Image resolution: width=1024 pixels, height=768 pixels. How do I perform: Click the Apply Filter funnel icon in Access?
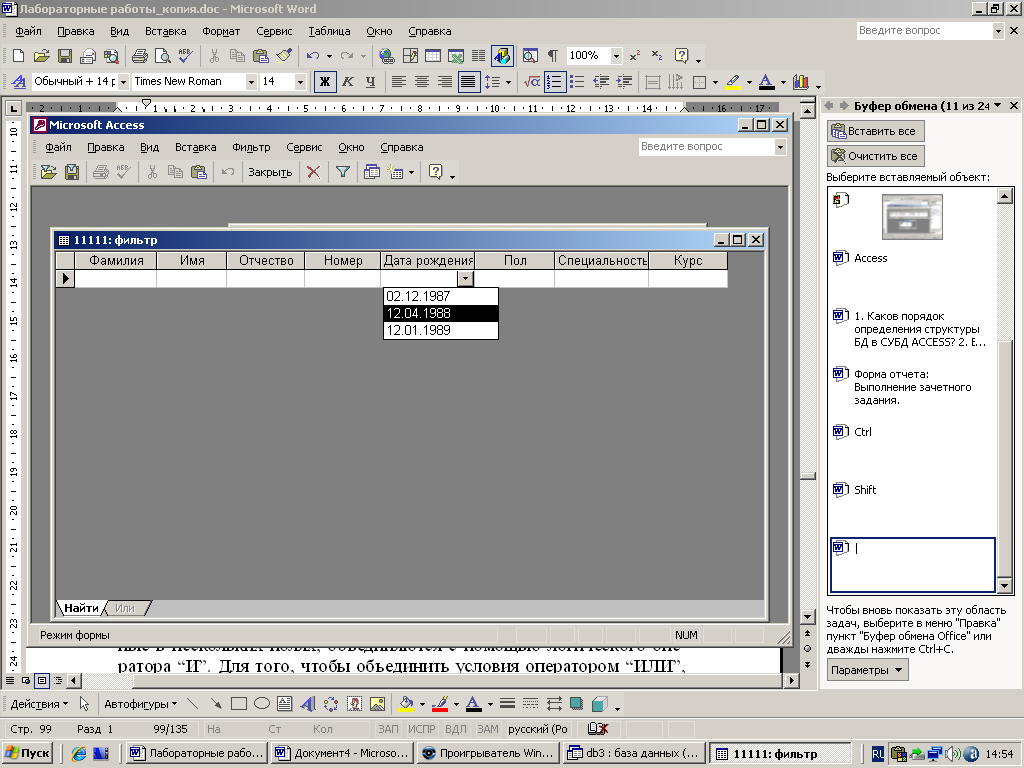coord(342,172)
